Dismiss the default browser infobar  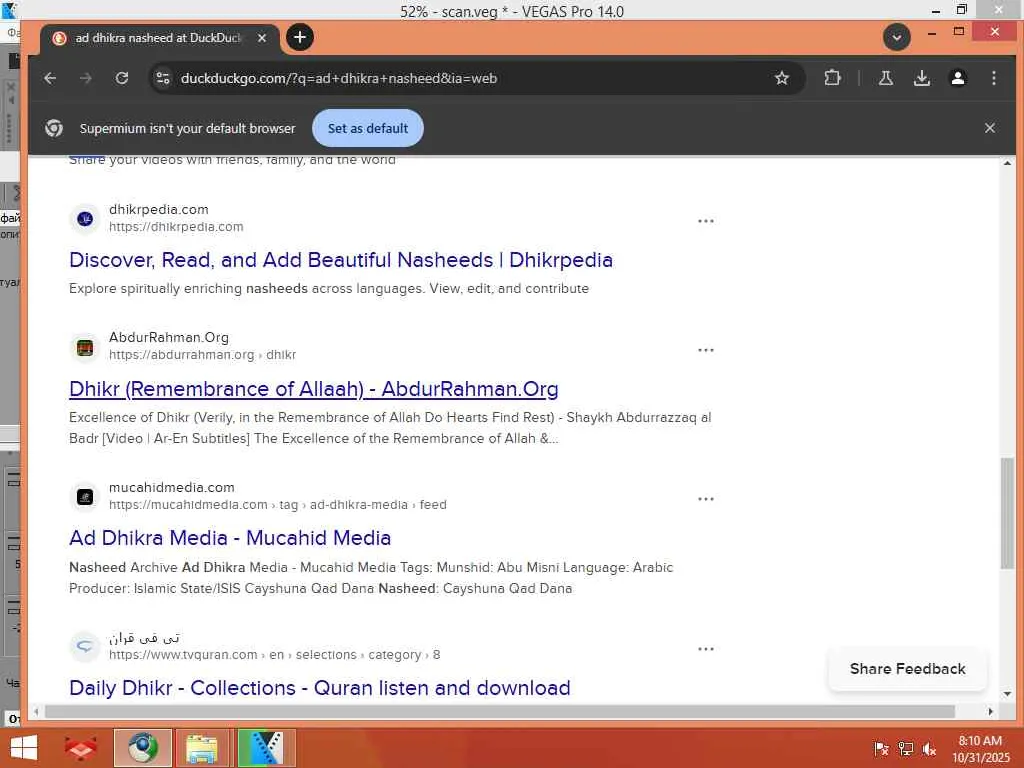[x=989, y=128]
